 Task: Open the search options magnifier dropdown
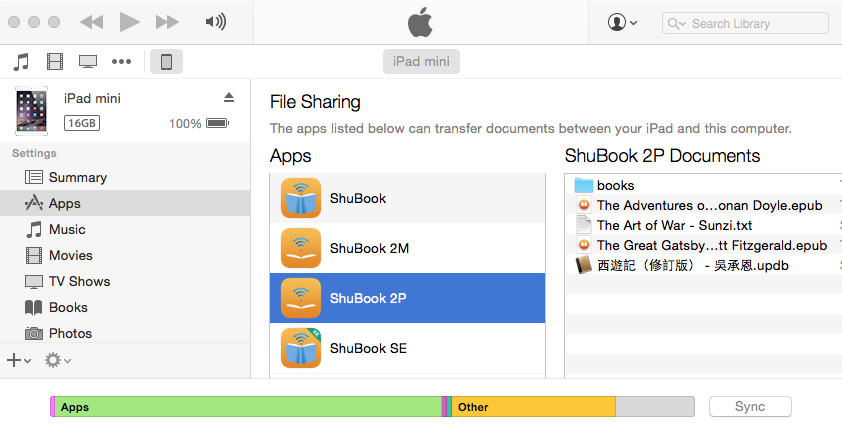(677, 24)
